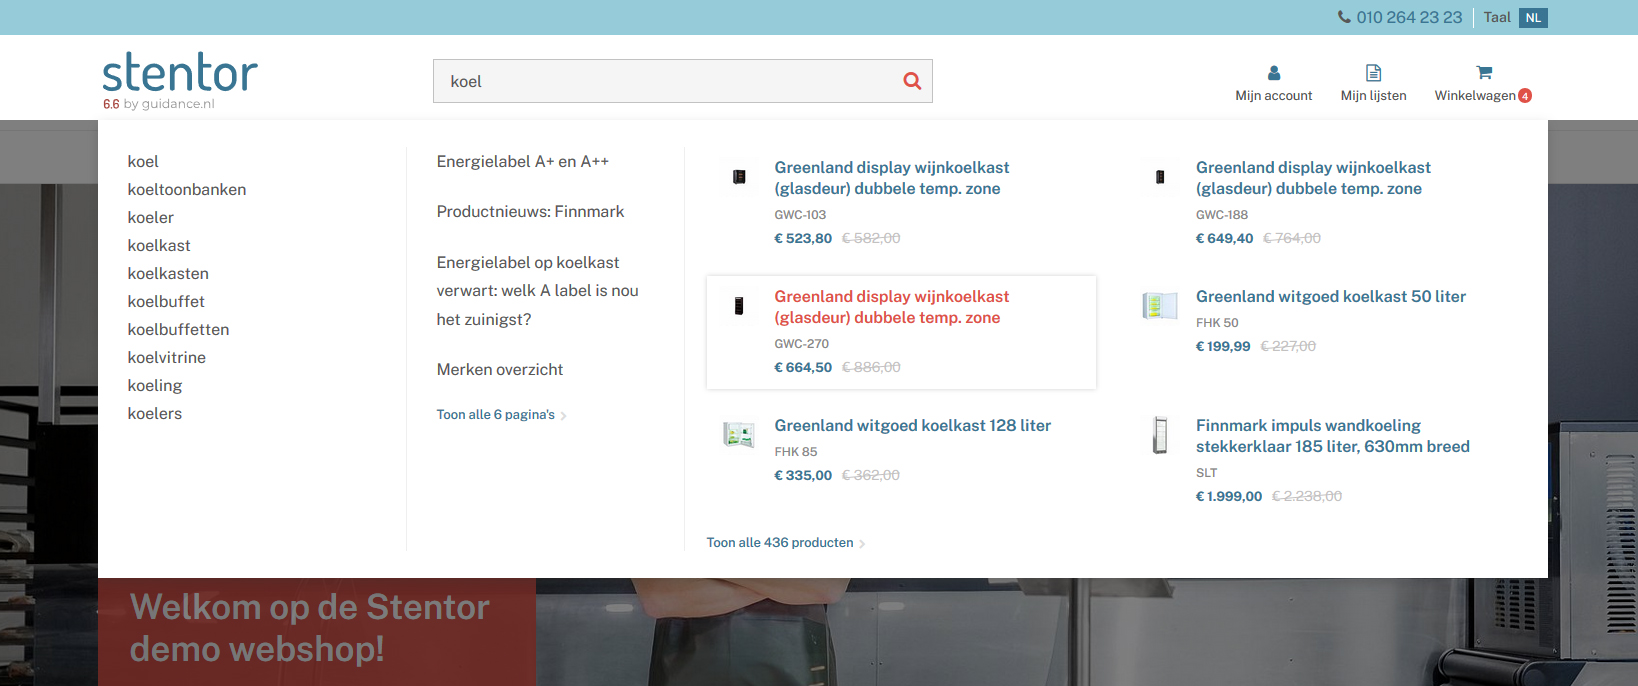This screenshot has width=1638, height=686.
Task: Click the red search magnifier icon
Action: pos(911,81)
